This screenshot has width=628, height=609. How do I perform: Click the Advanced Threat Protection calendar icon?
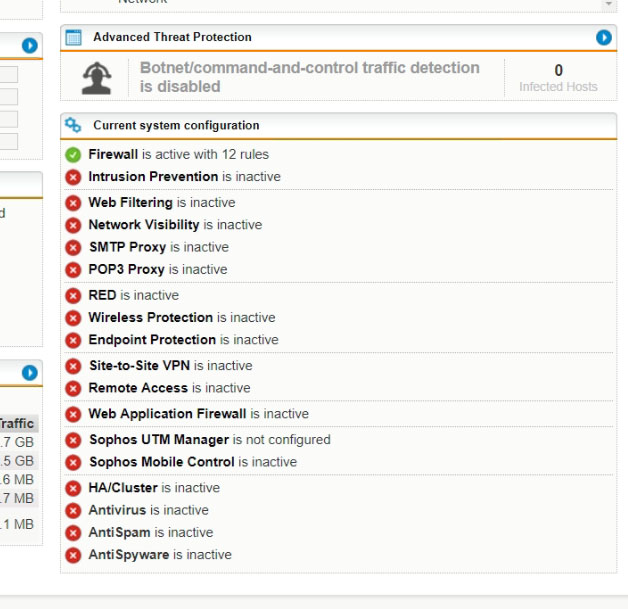(x=73, y=37)
